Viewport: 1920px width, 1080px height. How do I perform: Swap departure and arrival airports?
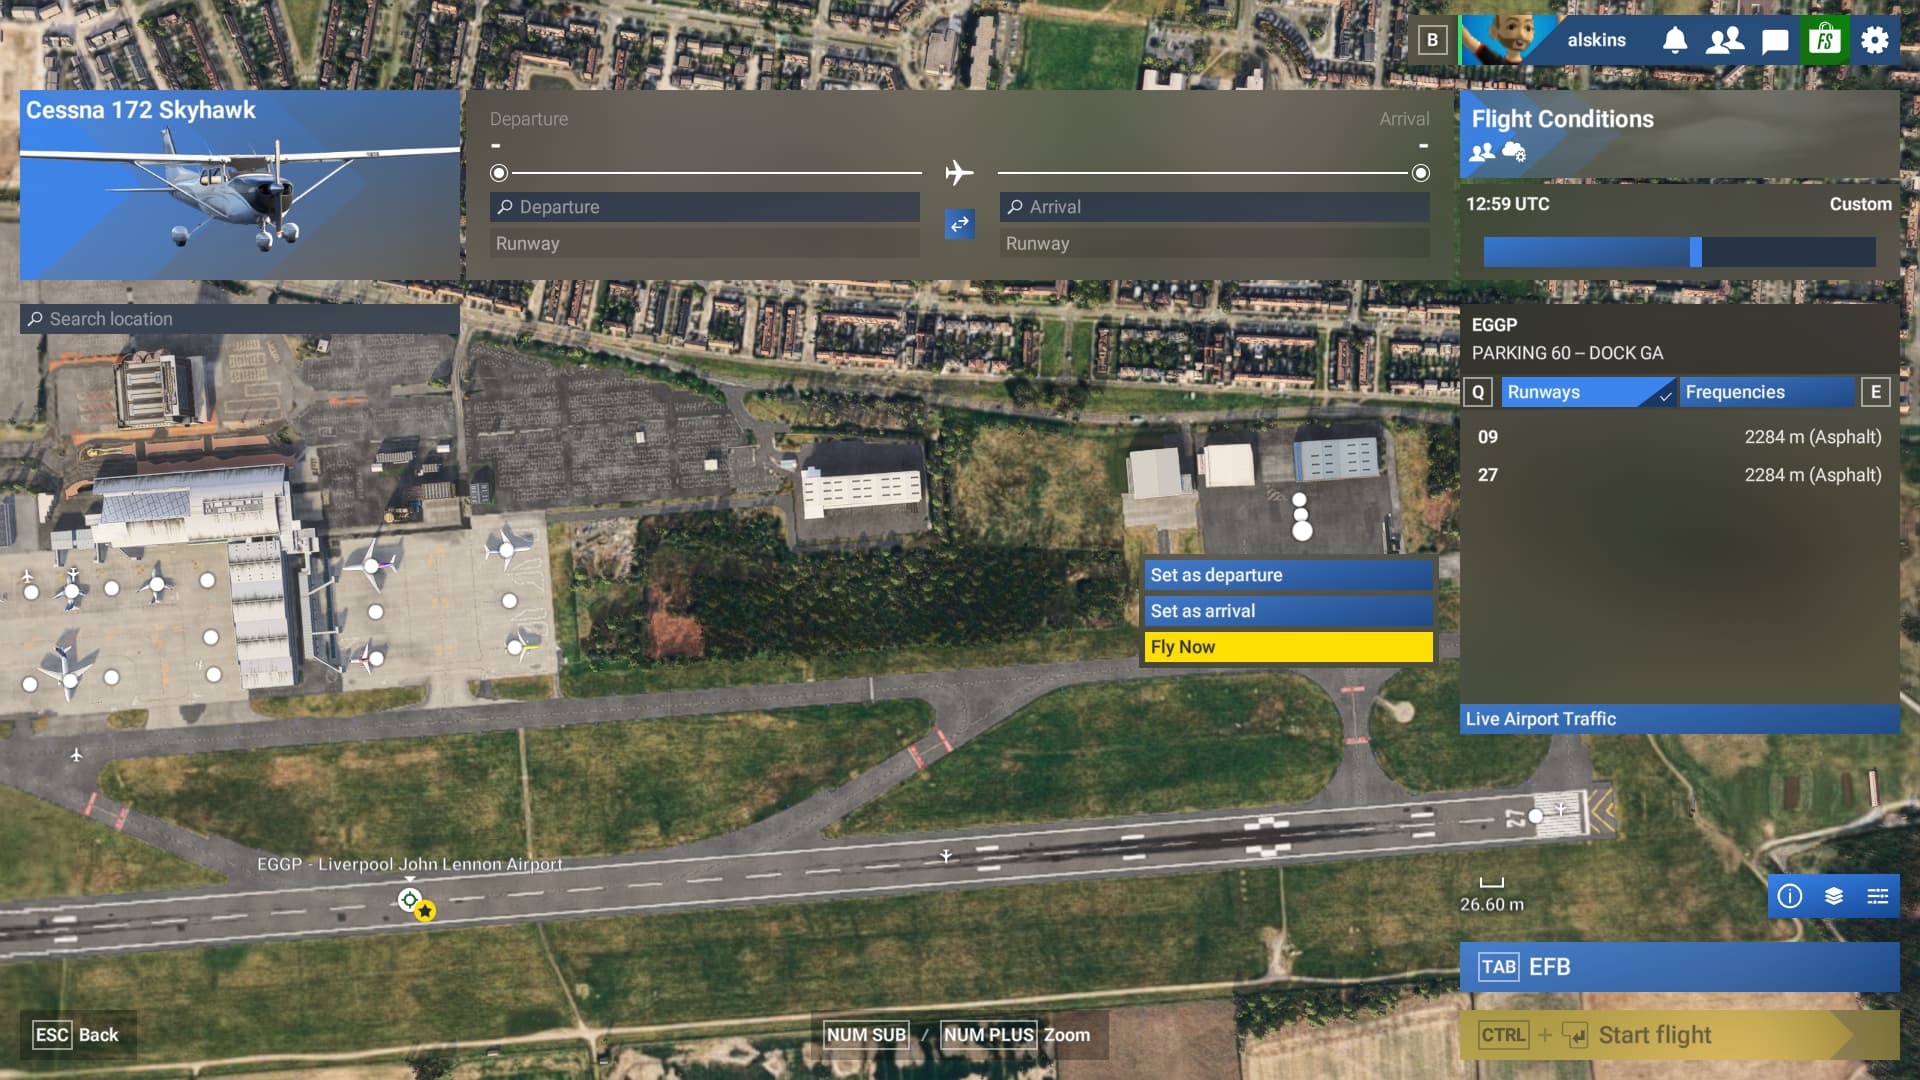click(960, 224)
